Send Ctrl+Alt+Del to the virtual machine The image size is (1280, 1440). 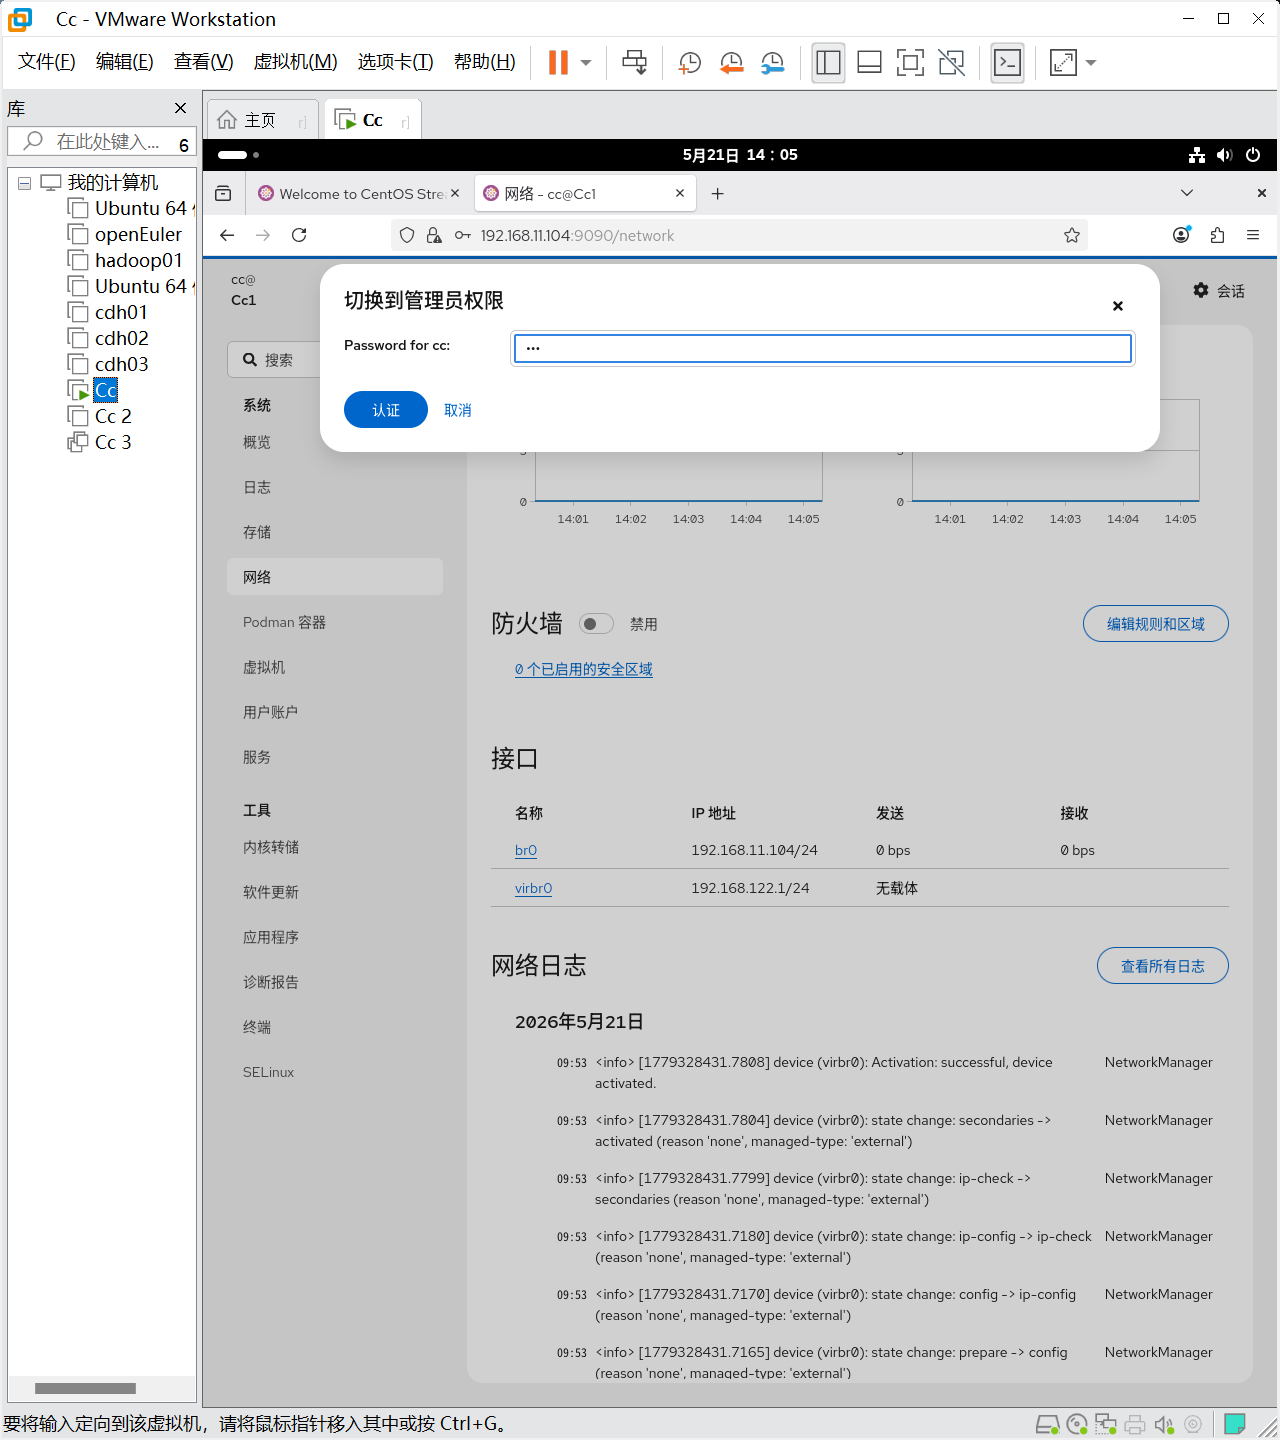[635, 62]
